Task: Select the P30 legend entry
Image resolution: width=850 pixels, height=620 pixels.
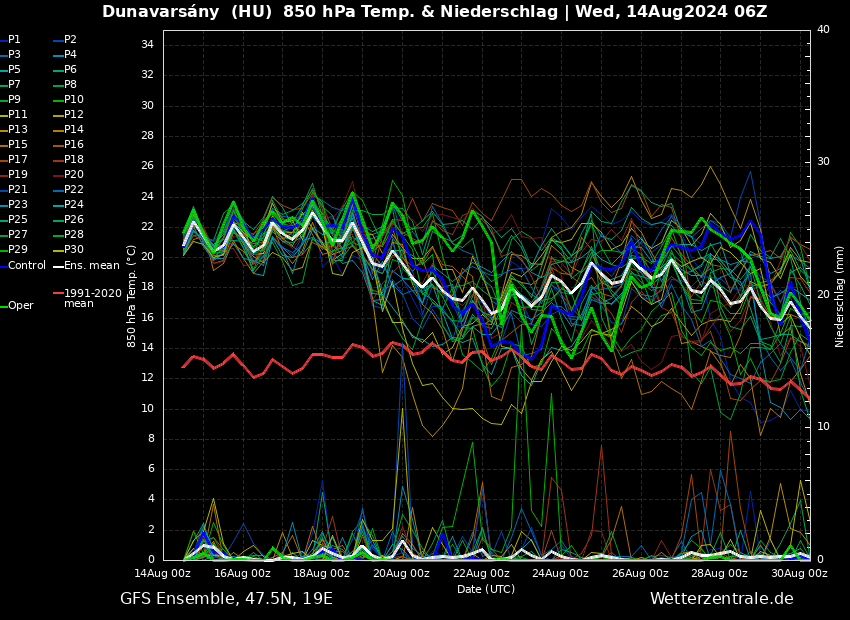Action: (73, 250)
